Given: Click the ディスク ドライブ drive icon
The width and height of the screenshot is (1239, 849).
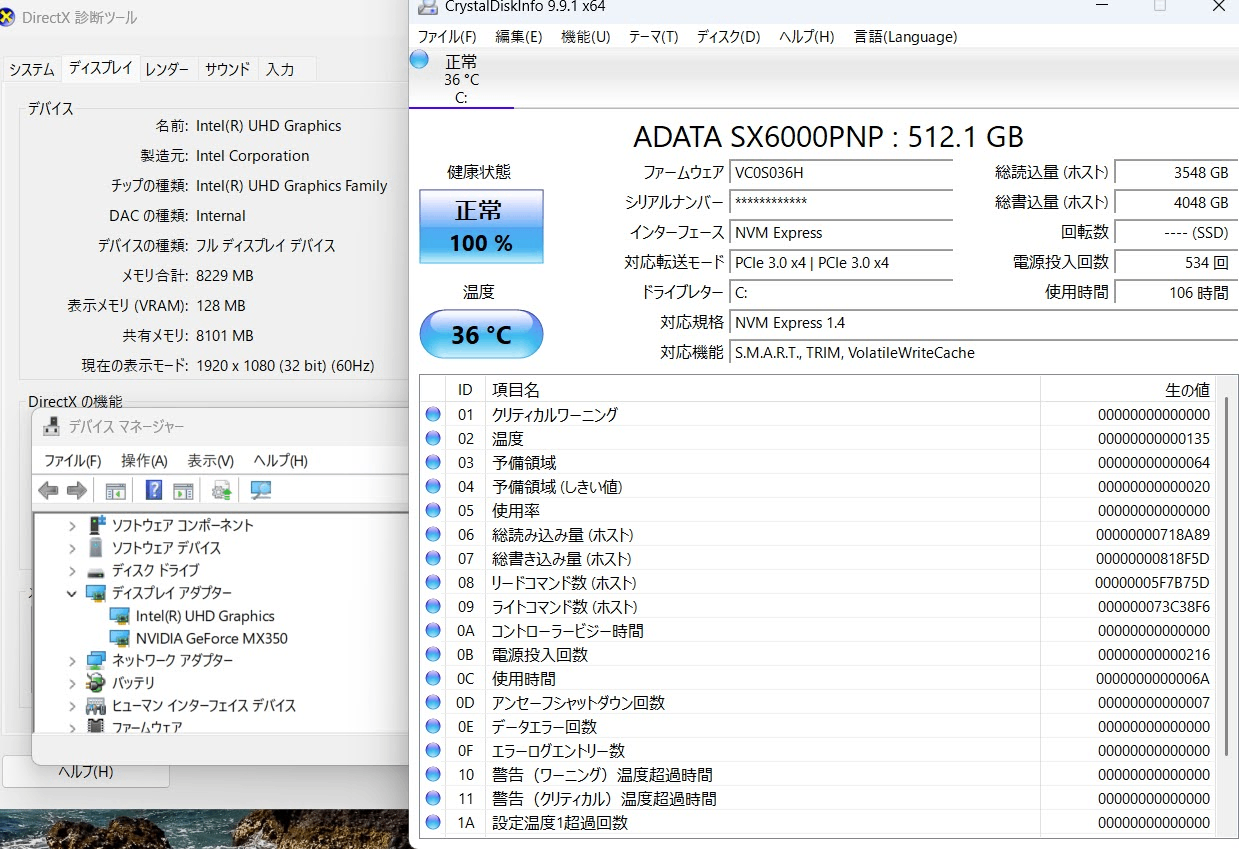Looking at the screenshot, I should tap(96, 571).
